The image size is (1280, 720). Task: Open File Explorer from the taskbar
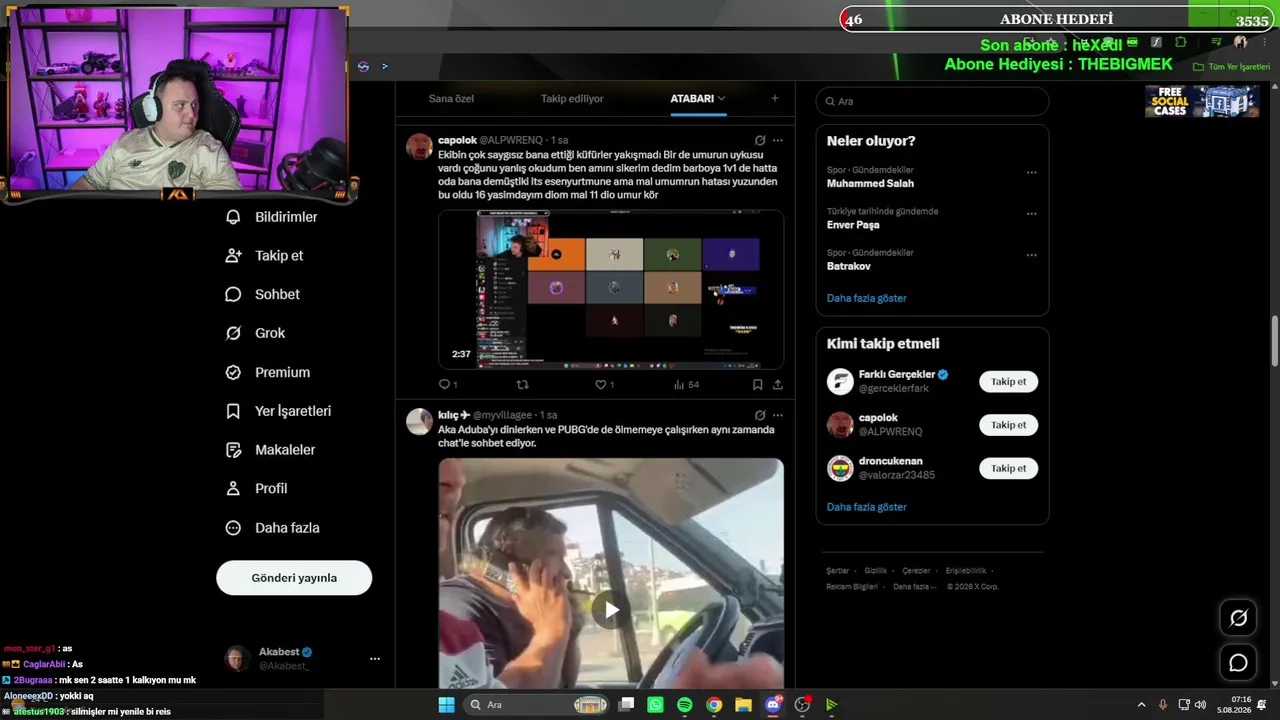click(743, 705)
